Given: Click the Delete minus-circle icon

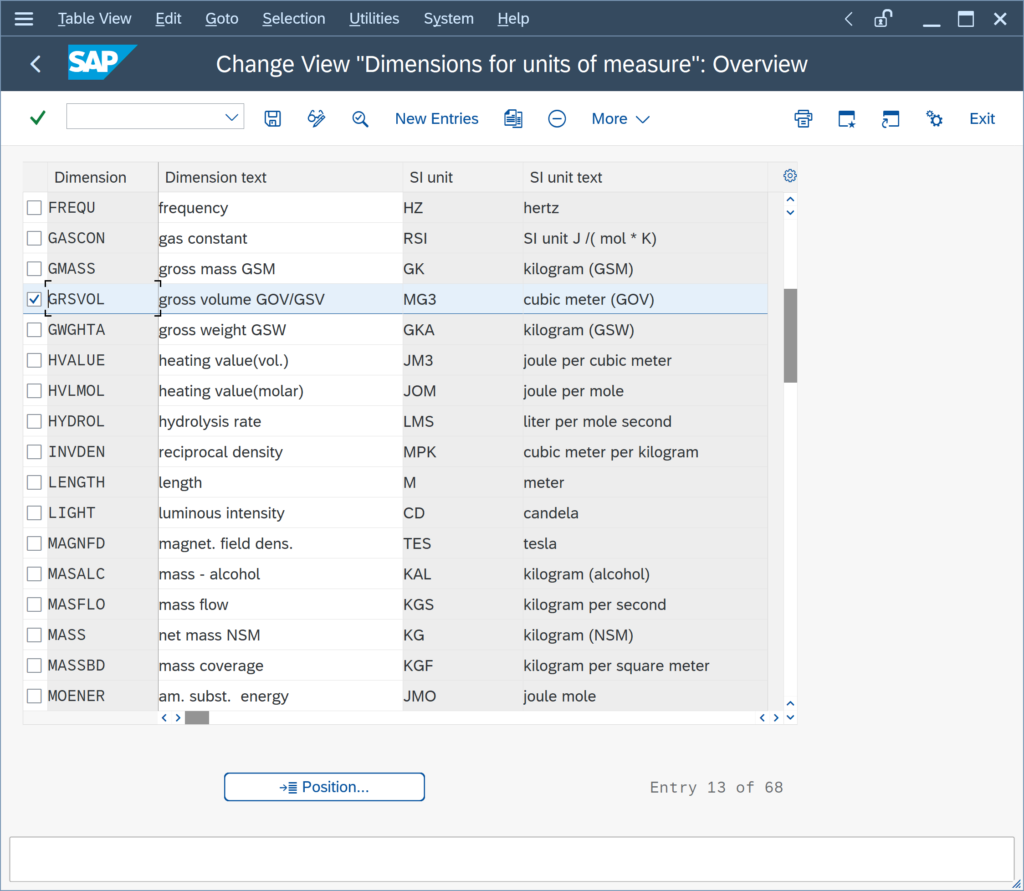Looking at the screenshot, I should [556, 118].
